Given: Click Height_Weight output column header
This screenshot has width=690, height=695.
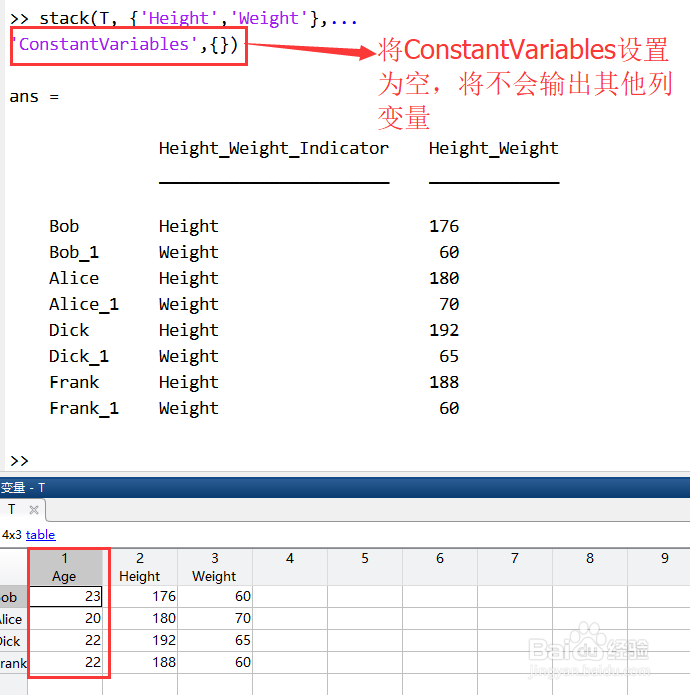Looking at the screenshot, I should (494, 148).
